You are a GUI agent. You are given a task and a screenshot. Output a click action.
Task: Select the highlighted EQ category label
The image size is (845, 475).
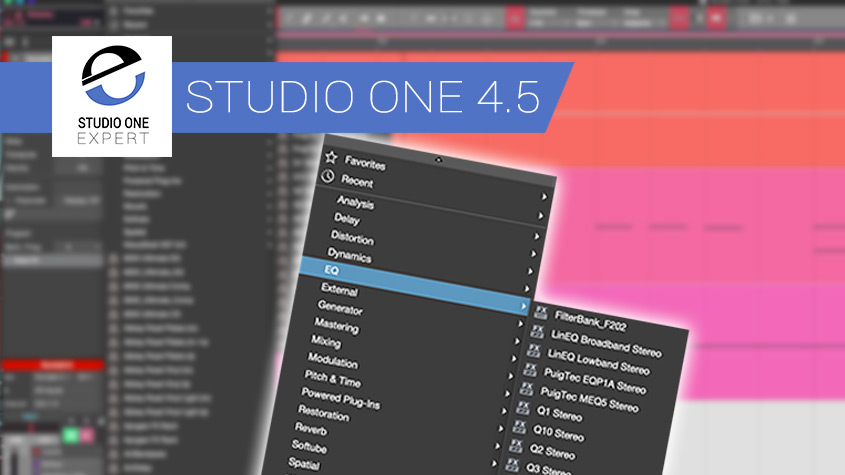click(x=331, y=270)
